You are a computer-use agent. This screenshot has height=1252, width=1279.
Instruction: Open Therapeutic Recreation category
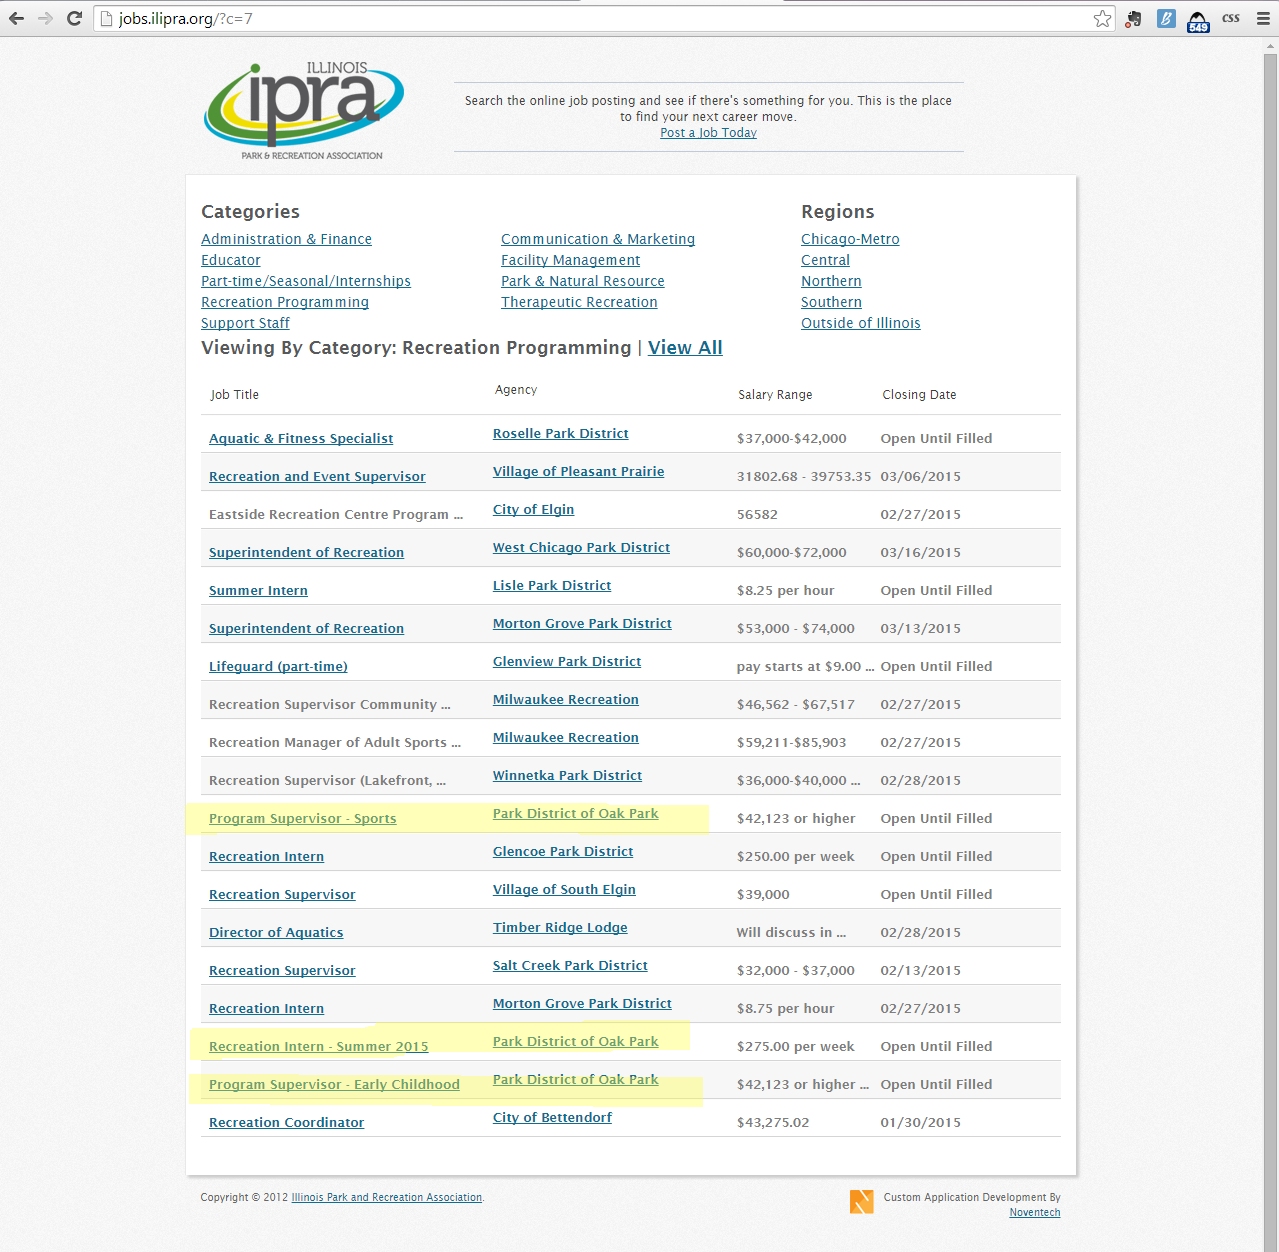(x=579, y=302)
